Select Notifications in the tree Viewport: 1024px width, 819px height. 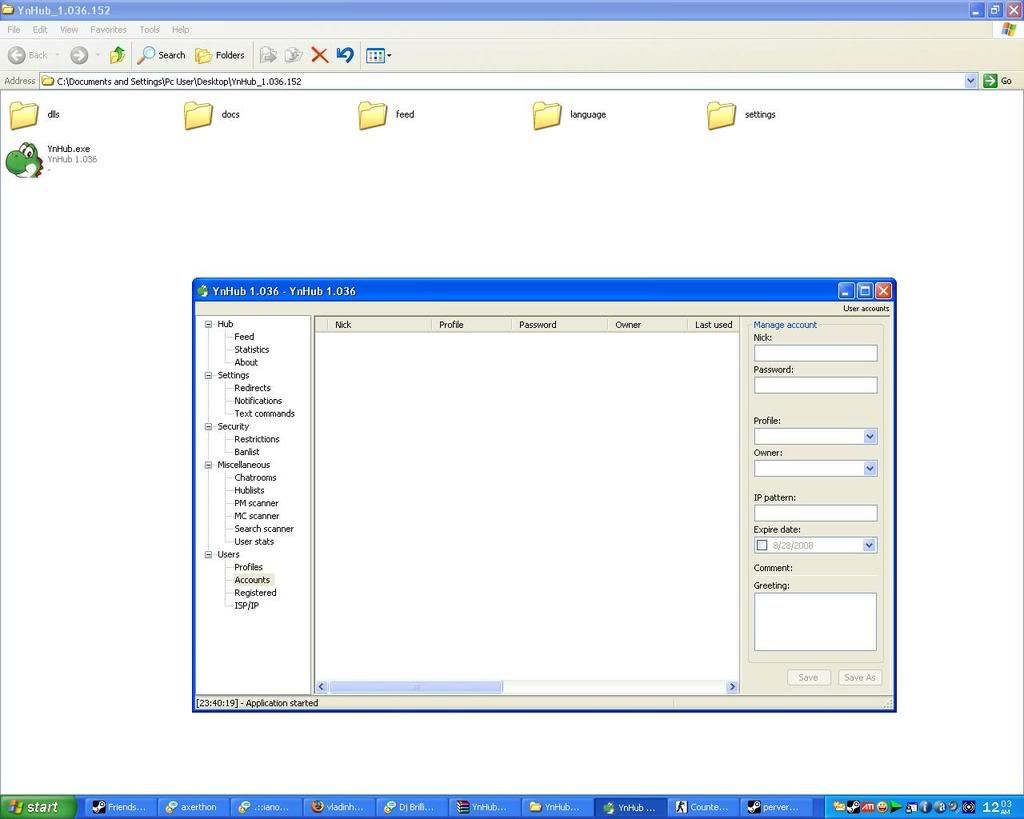coord(258,401)
